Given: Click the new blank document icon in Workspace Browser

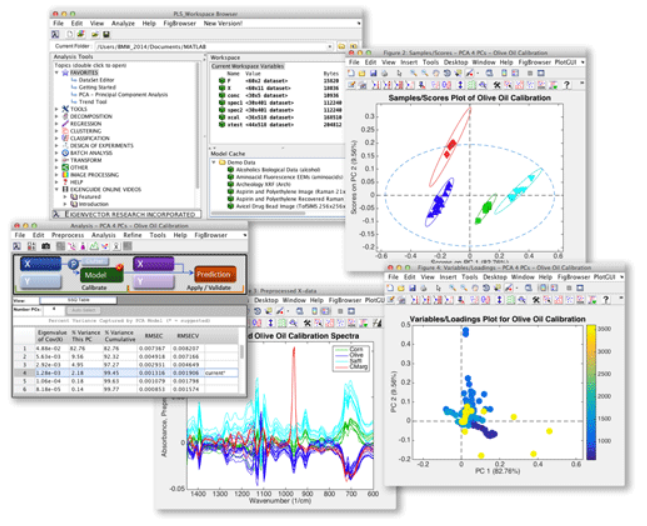Looking at the screenshot, I should coord(70,34).
